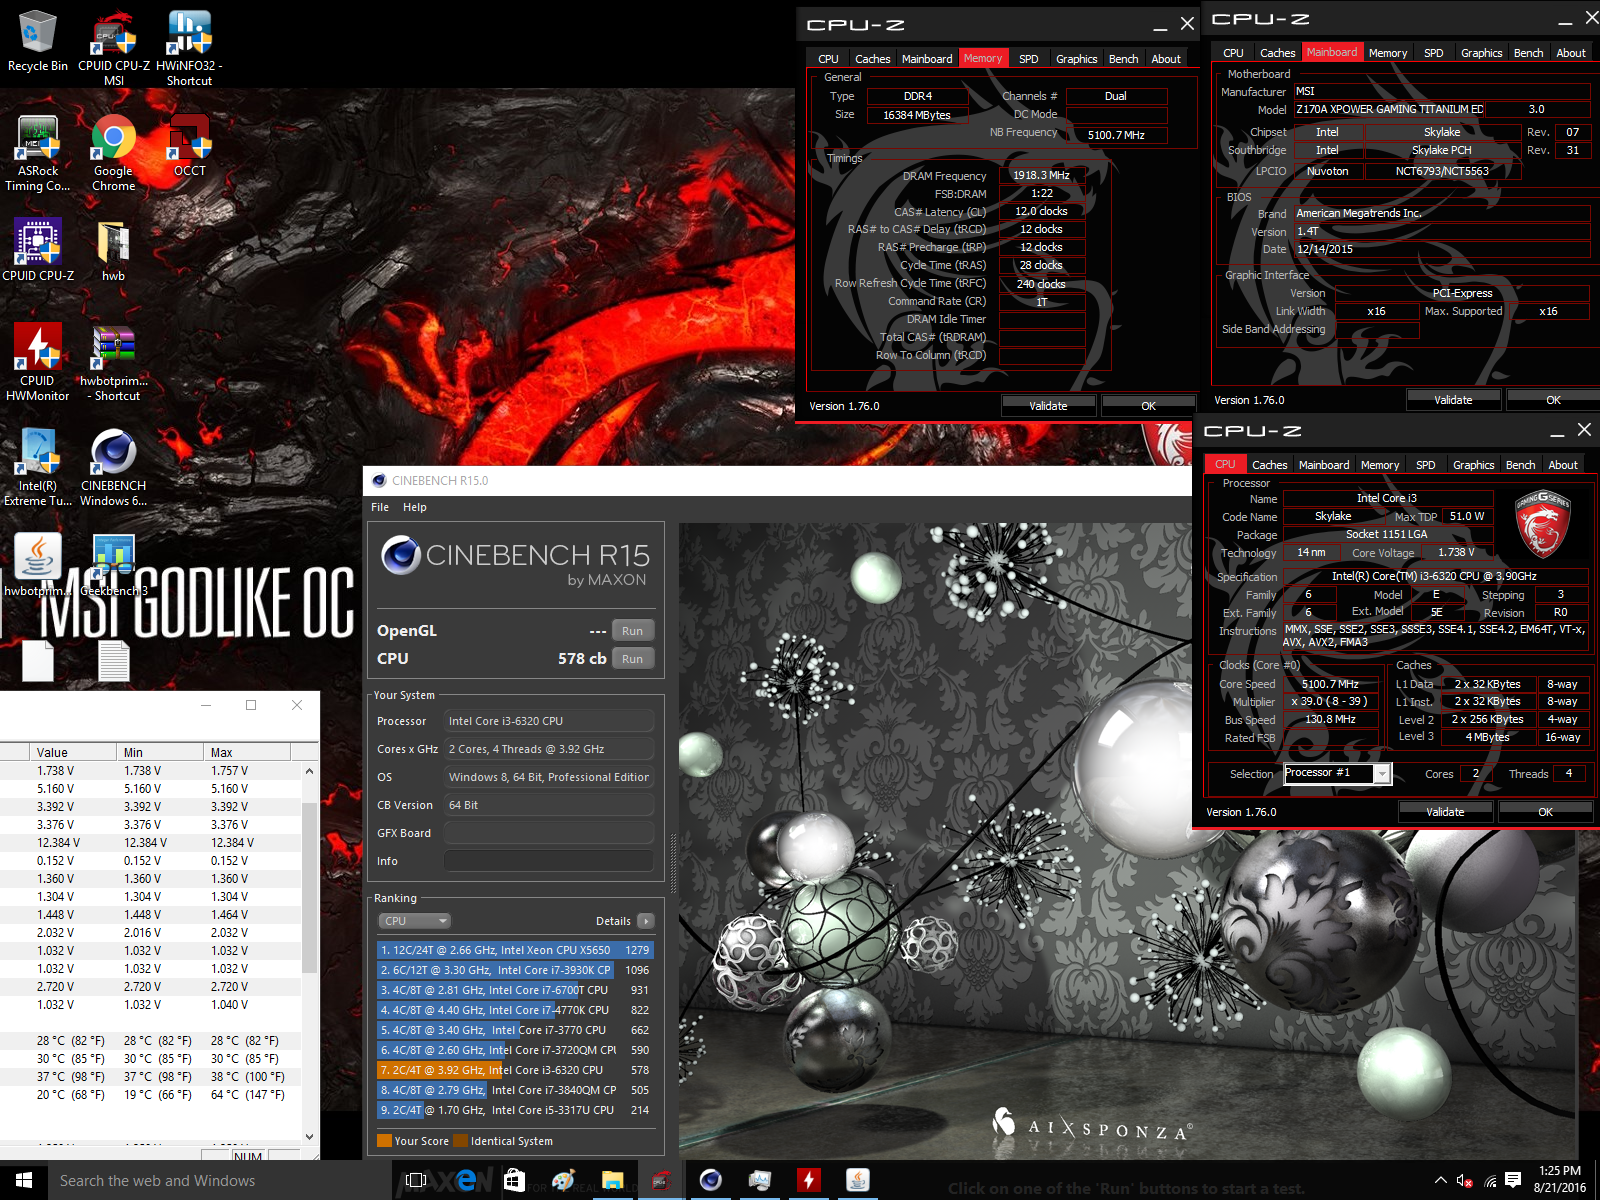Click the muted volume tray icon
Image resolution: width=1600 pixels, height=1200 pixels.
pos(1465,1180)
